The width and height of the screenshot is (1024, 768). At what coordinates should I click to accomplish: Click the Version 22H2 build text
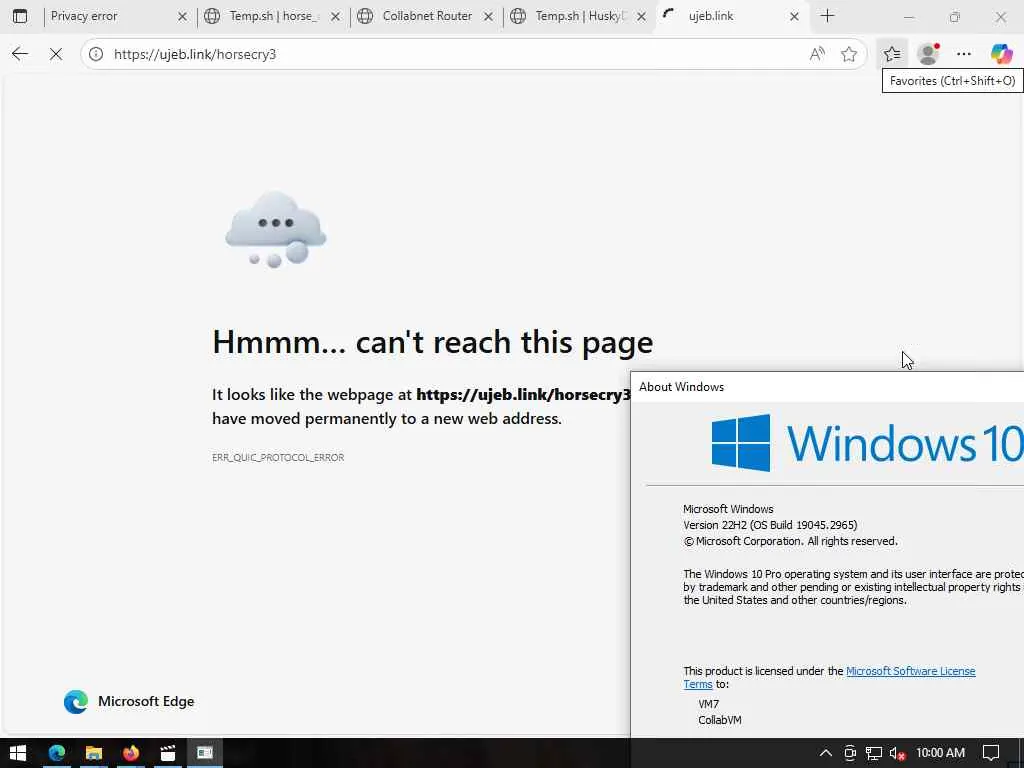770,525
